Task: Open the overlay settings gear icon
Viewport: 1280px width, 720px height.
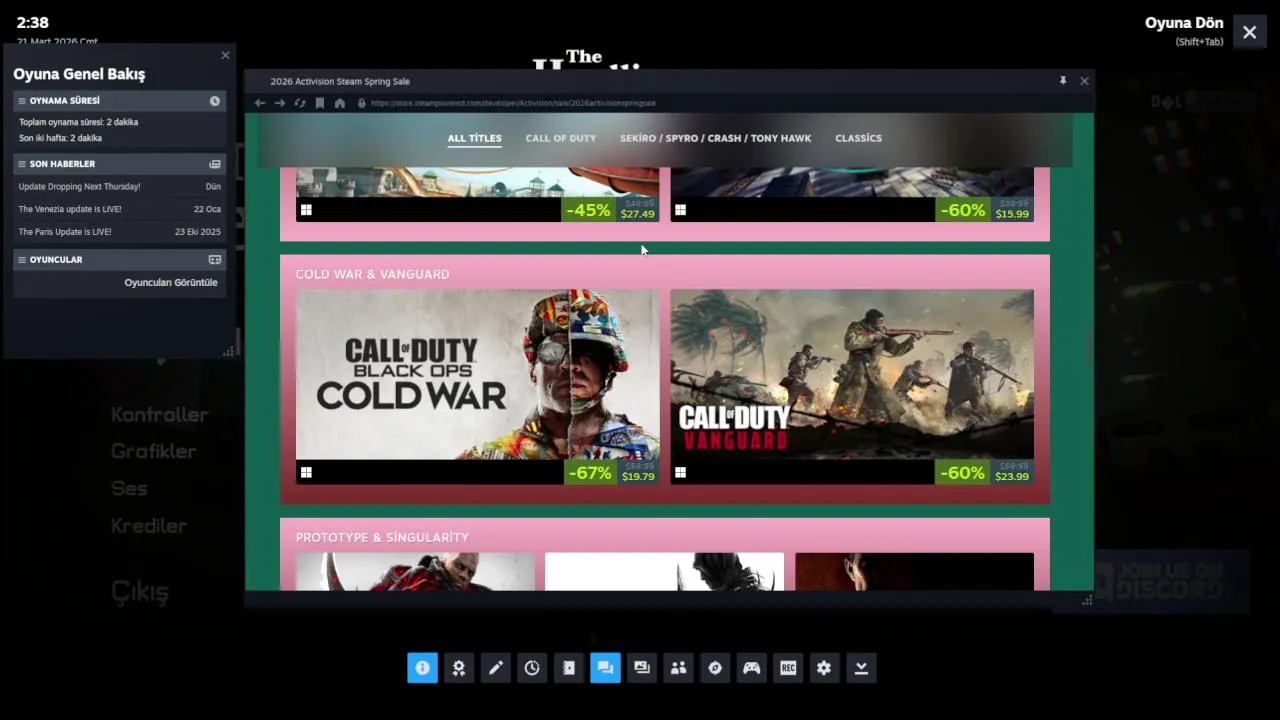Action: [x=824, y=668]
